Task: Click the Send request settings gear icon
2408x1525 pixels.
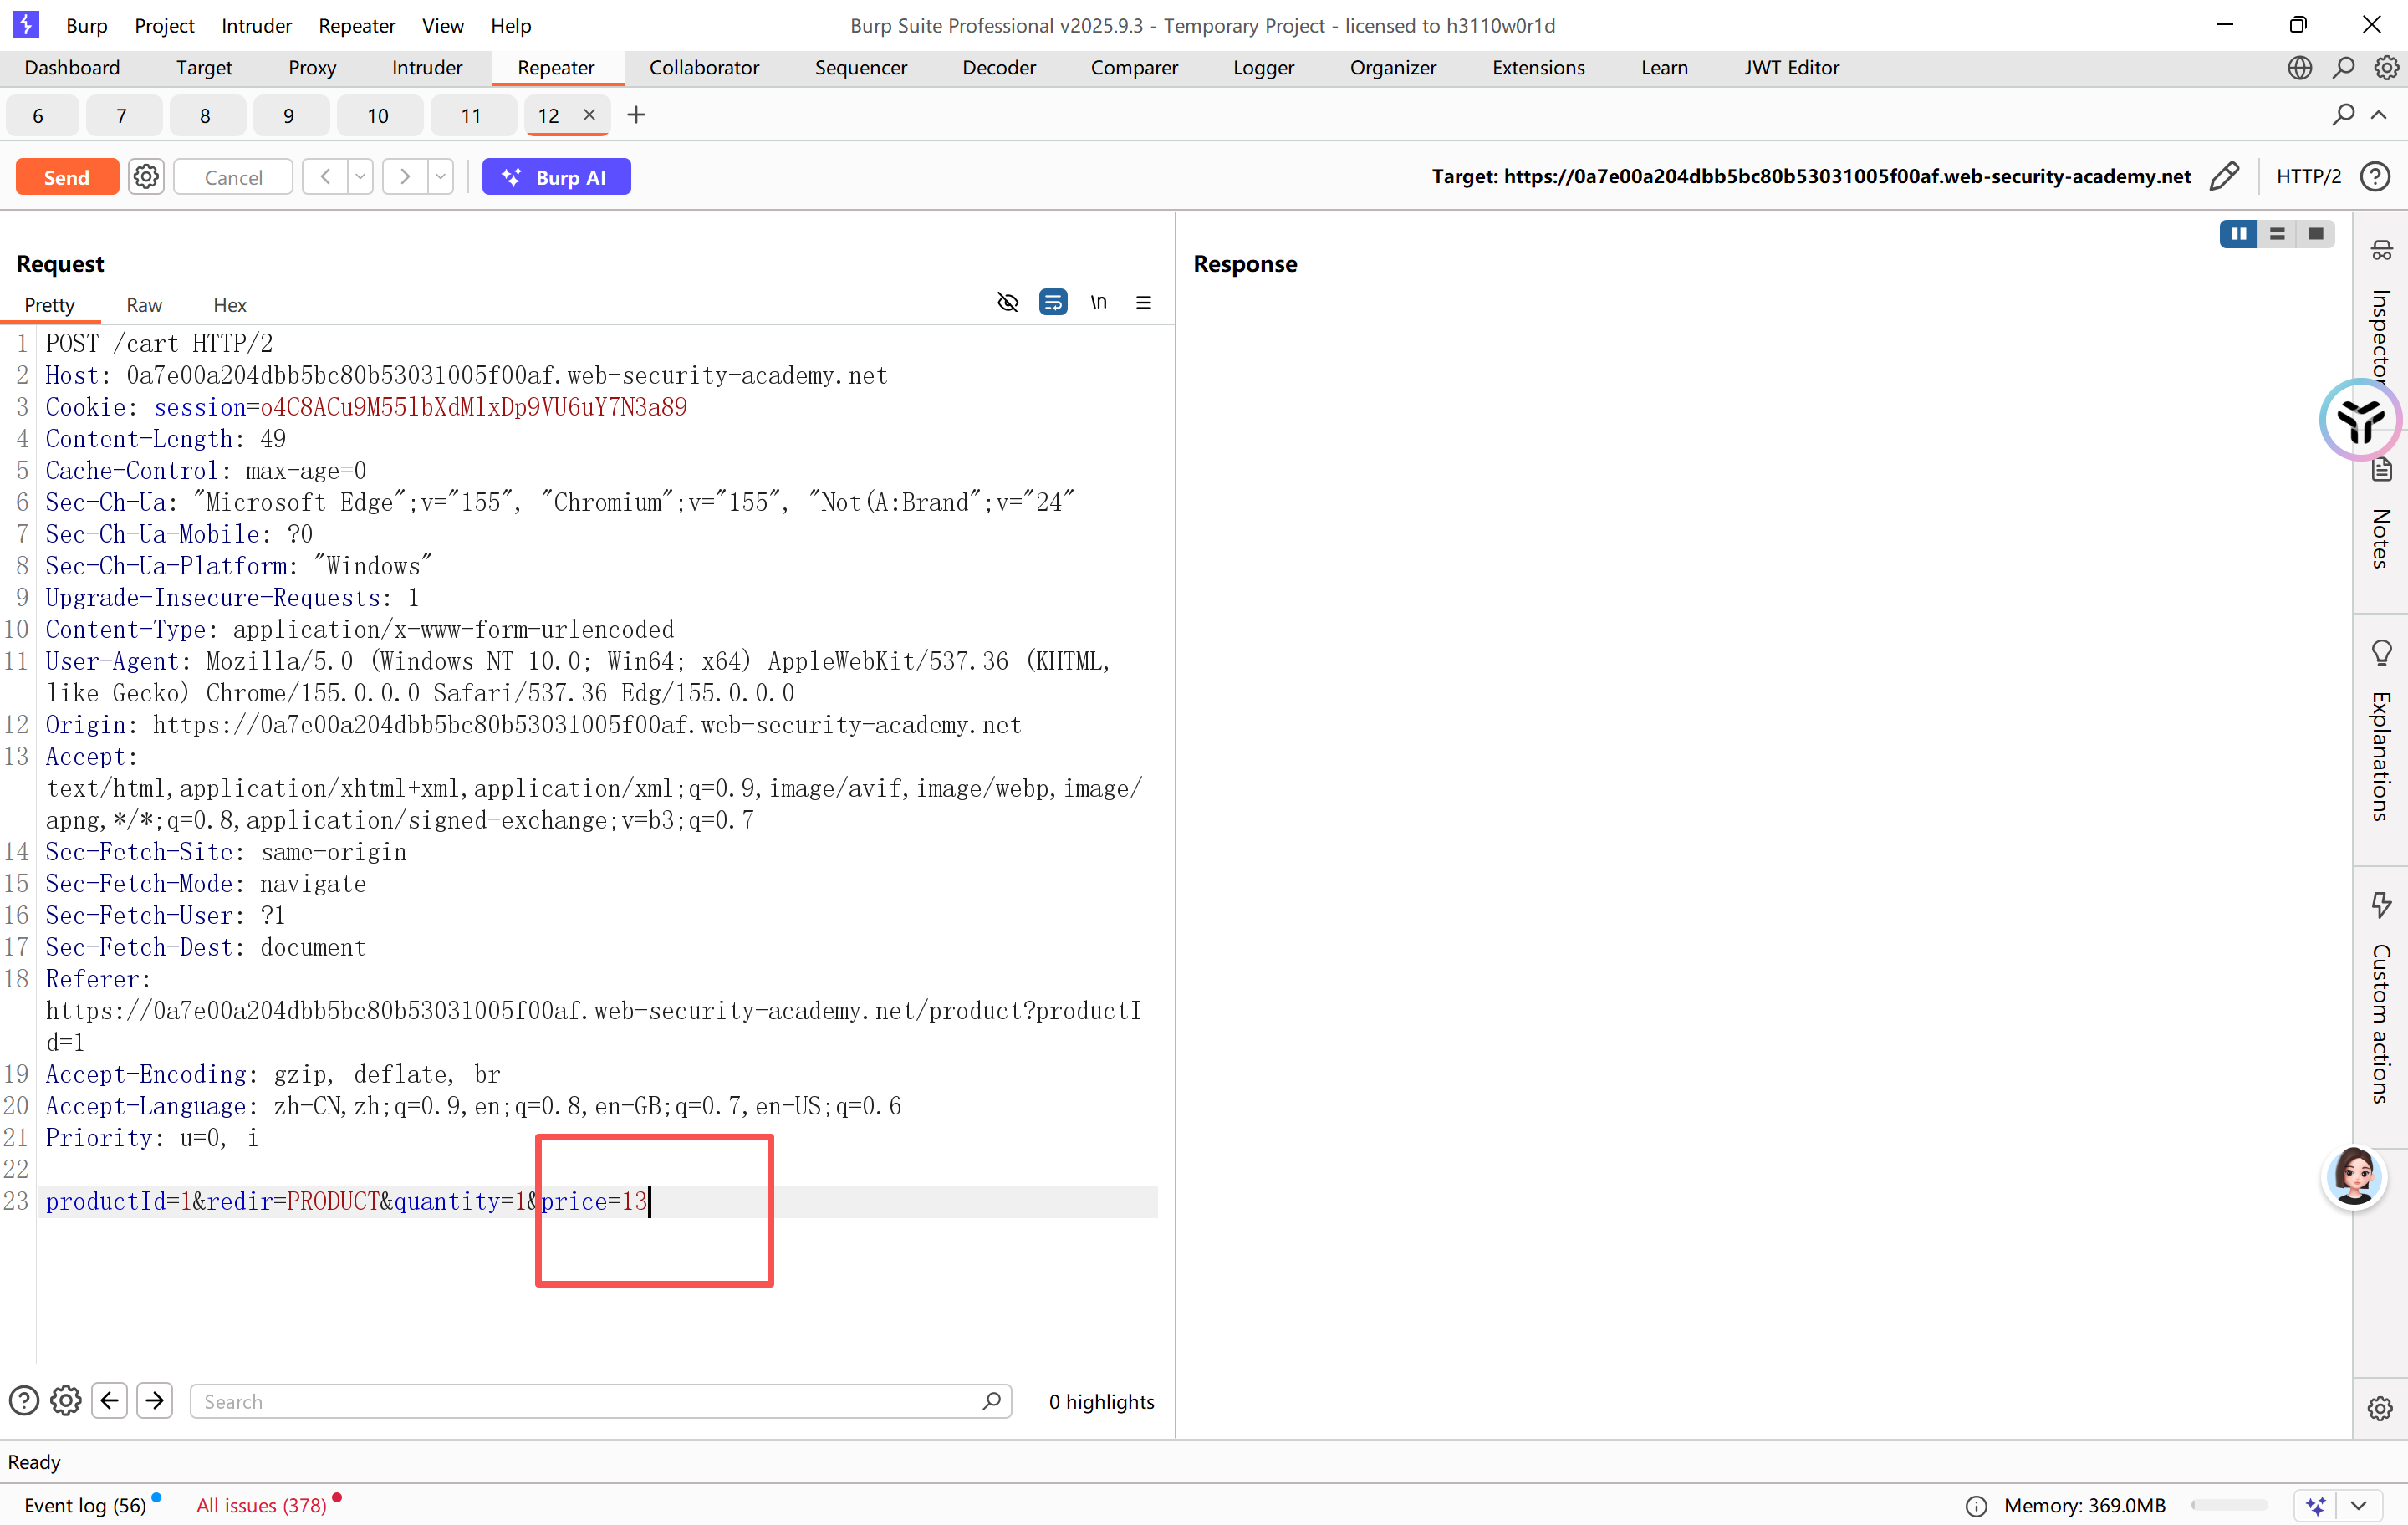Action: (x=146, y=177)
